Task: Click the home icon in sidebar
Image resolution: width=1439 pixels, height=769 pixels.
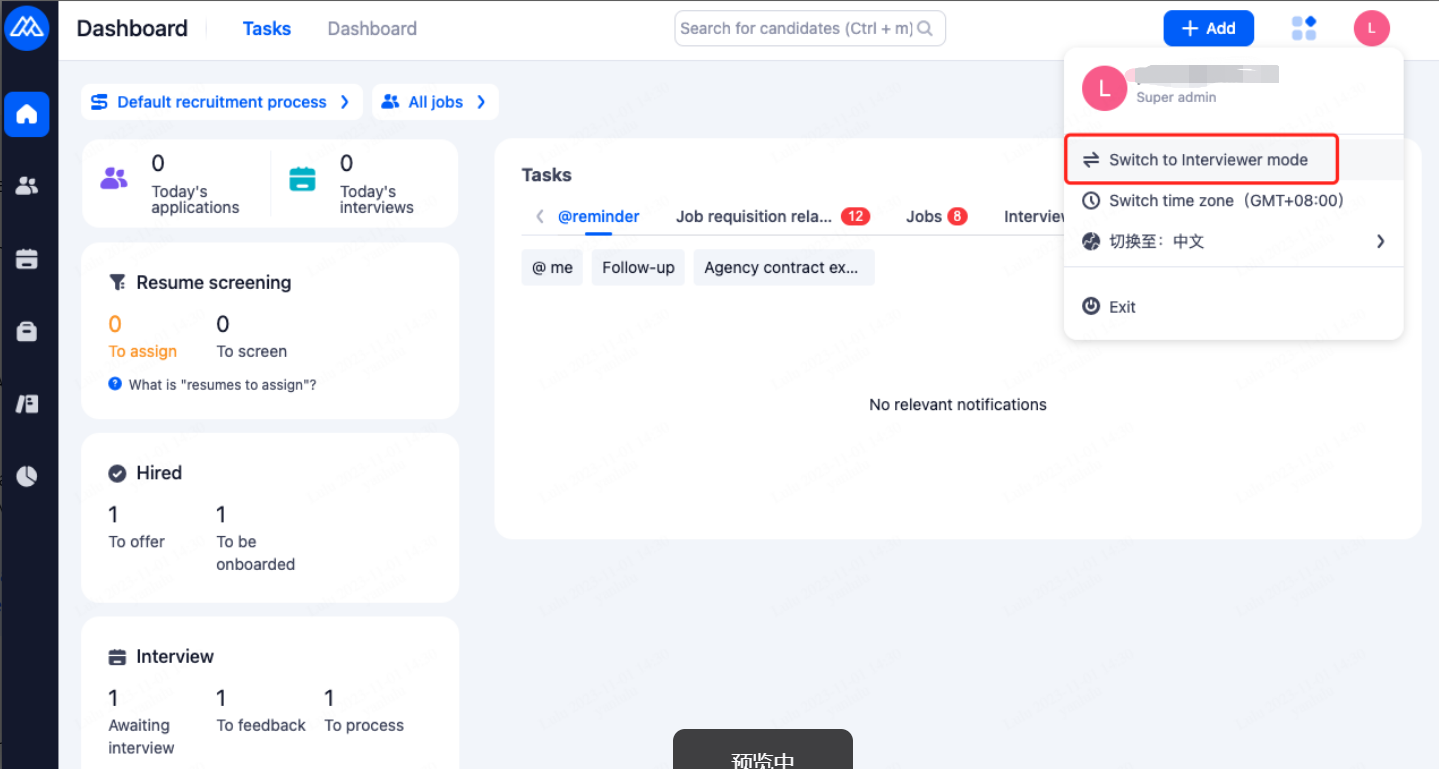Action: pyautogui.click(x=27, y=114)
